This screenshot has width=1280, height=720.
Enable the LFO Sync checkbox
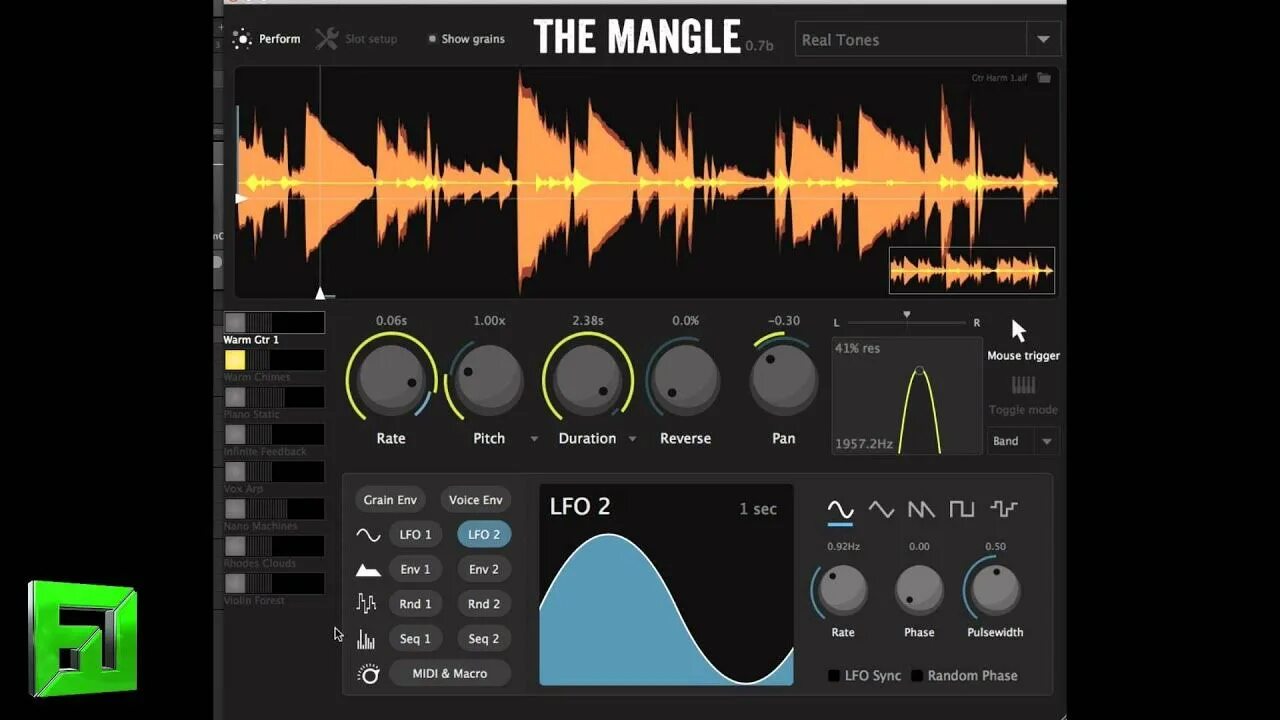coord(834,676)
